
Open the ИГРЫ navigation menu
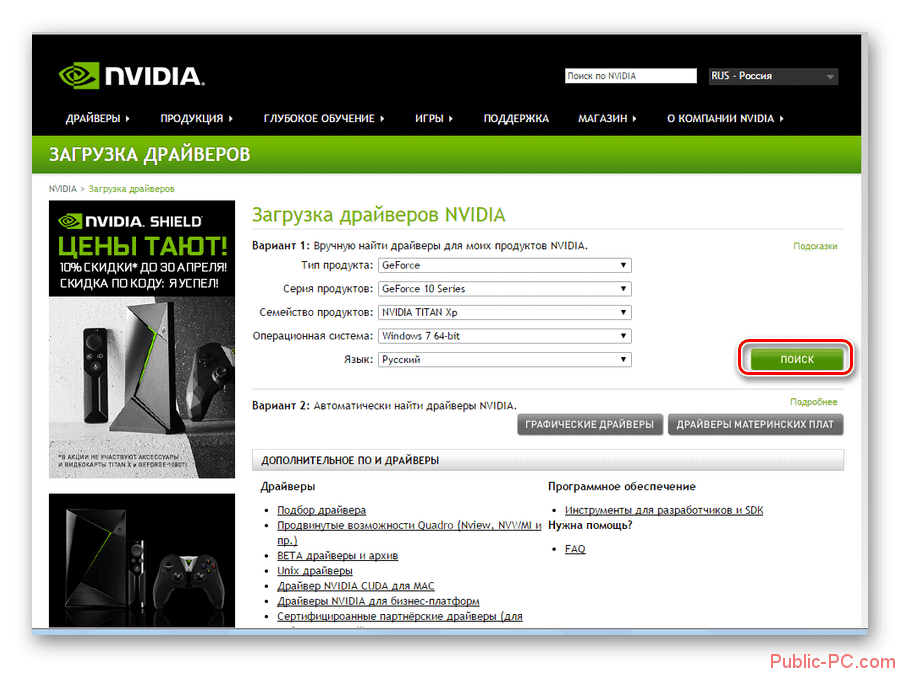coord(434,118)
